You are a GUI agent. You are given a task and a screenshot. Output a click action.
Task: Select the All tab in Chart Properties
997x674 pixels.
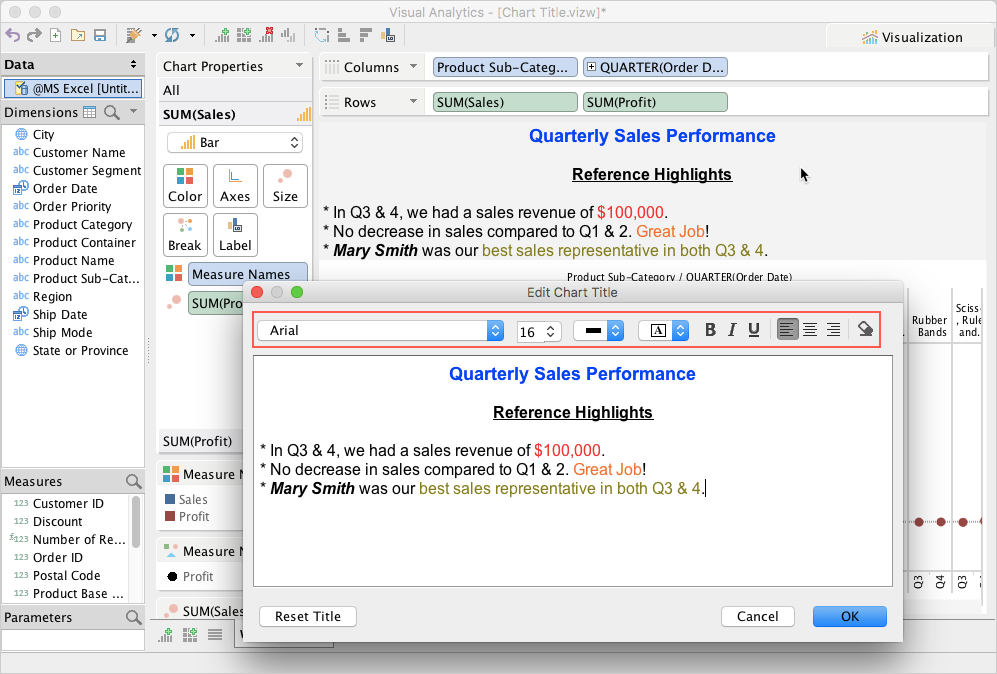[235, 90]
